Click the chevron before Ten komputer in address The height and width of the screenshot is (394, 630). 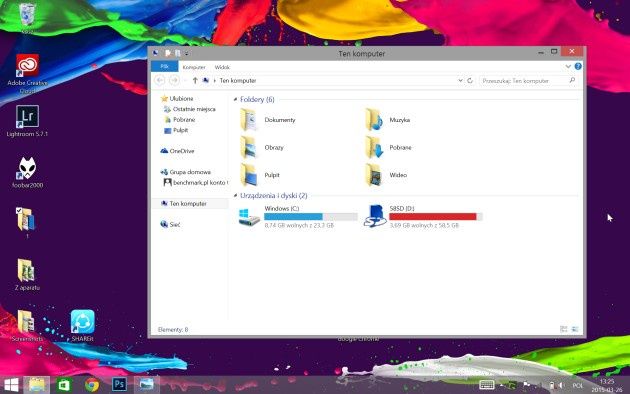pyautogui.click(x=215, y=81)
